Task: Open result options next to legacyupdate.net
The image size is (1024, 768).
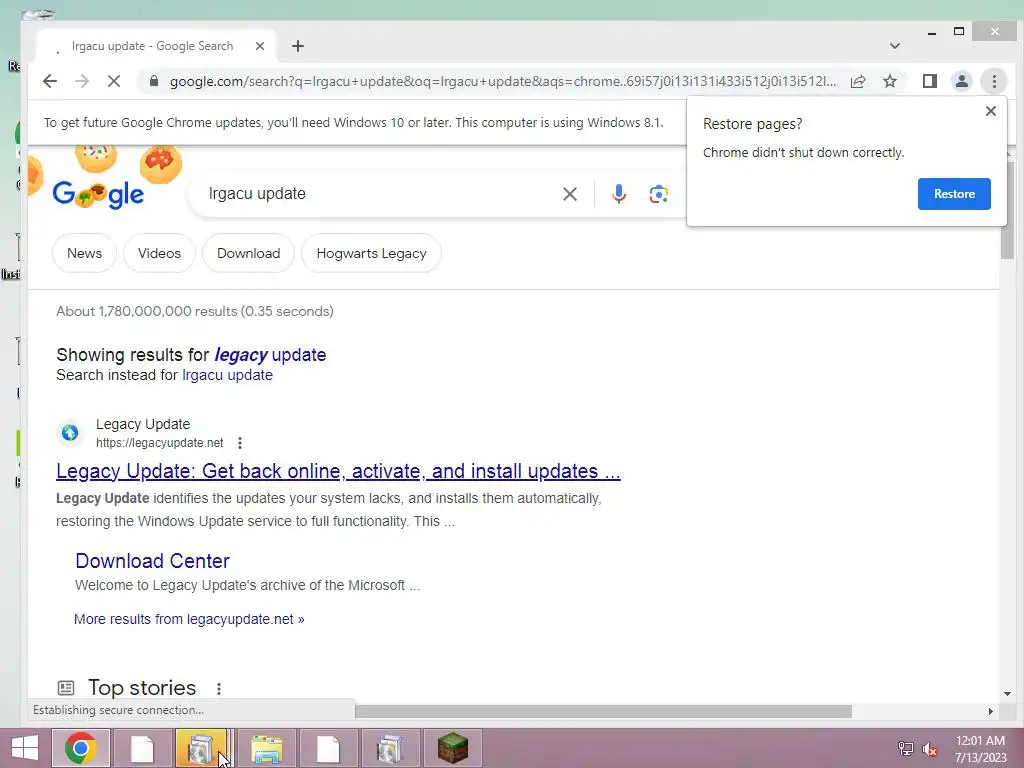Action: [240, 443]
